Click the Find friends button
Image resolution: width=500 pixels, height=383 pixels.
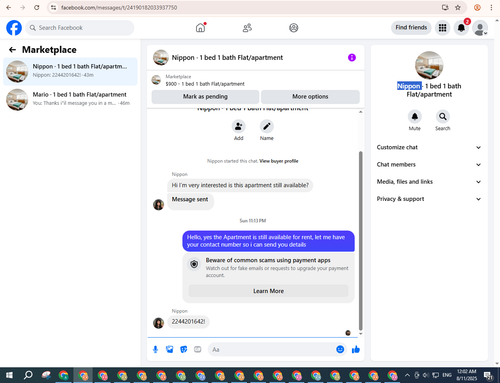point(411,28)
